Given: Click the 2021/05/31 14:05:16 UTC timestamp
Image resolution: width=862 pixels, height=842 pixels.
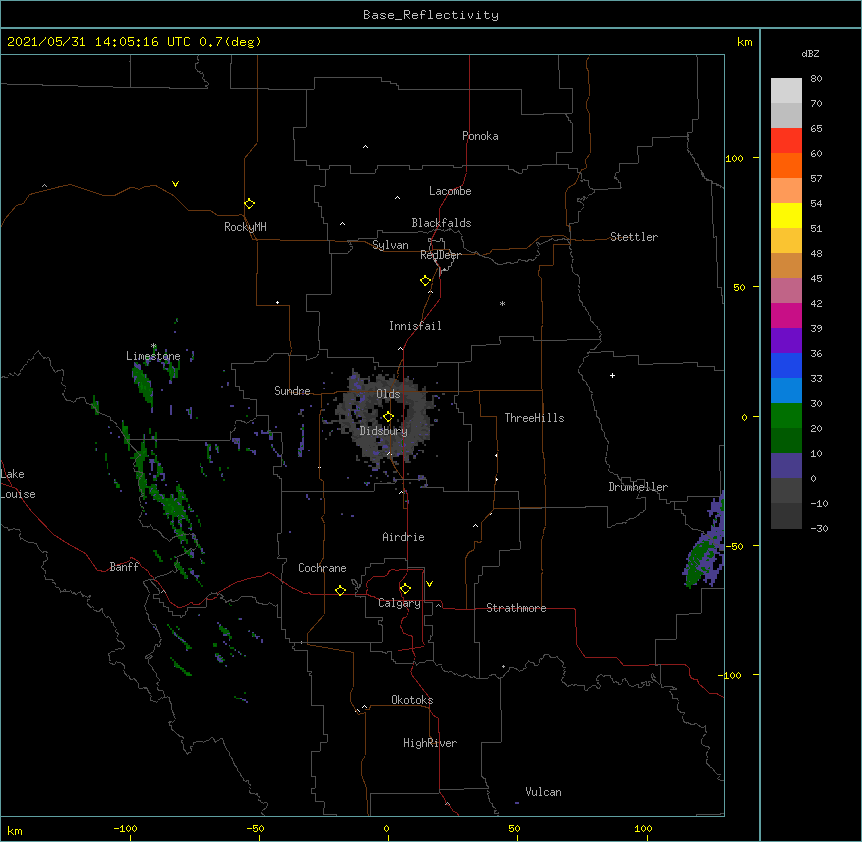Looking at the screenshot, I should click(98, 42).
